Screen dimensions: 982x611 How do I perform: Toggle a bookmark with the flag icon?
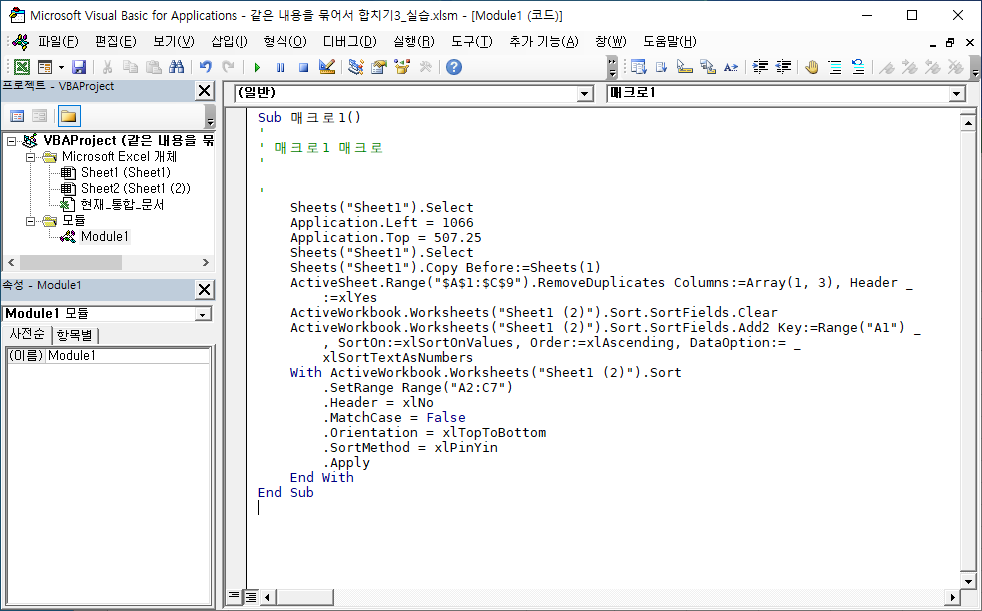coord(886,67)
